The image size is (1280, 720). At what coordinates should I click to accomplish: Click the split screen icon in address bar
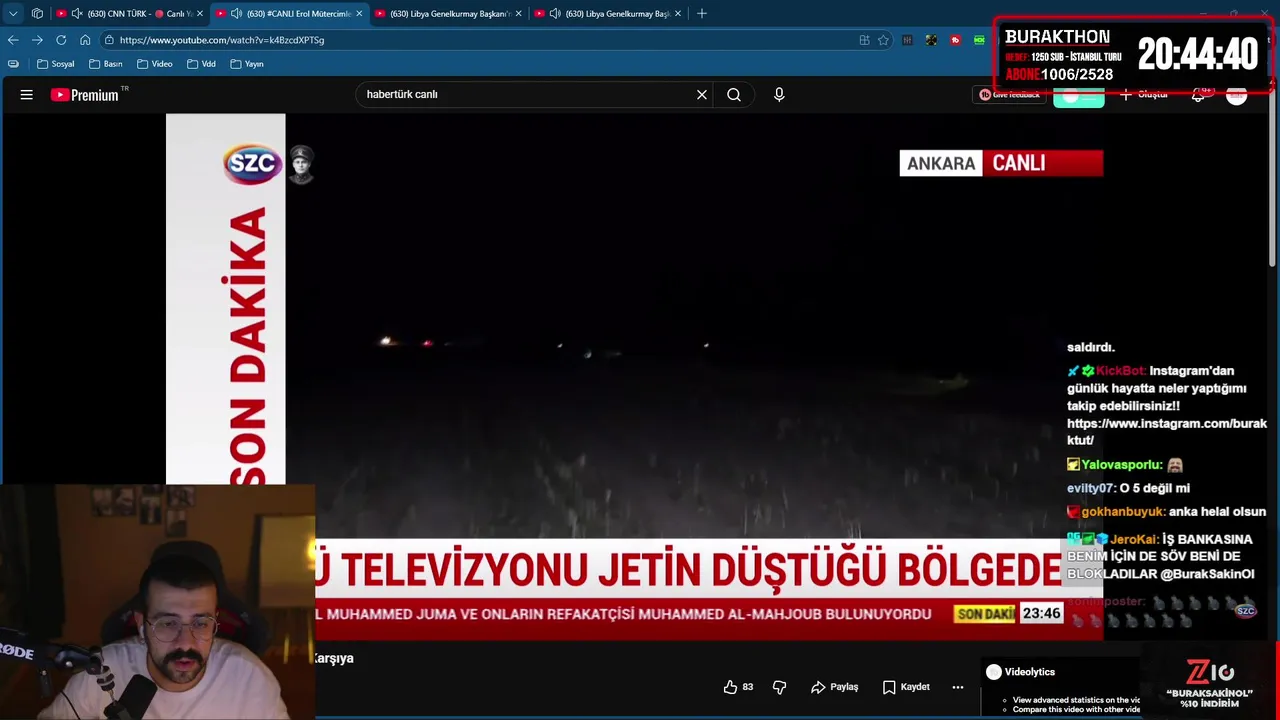point(864,40)
